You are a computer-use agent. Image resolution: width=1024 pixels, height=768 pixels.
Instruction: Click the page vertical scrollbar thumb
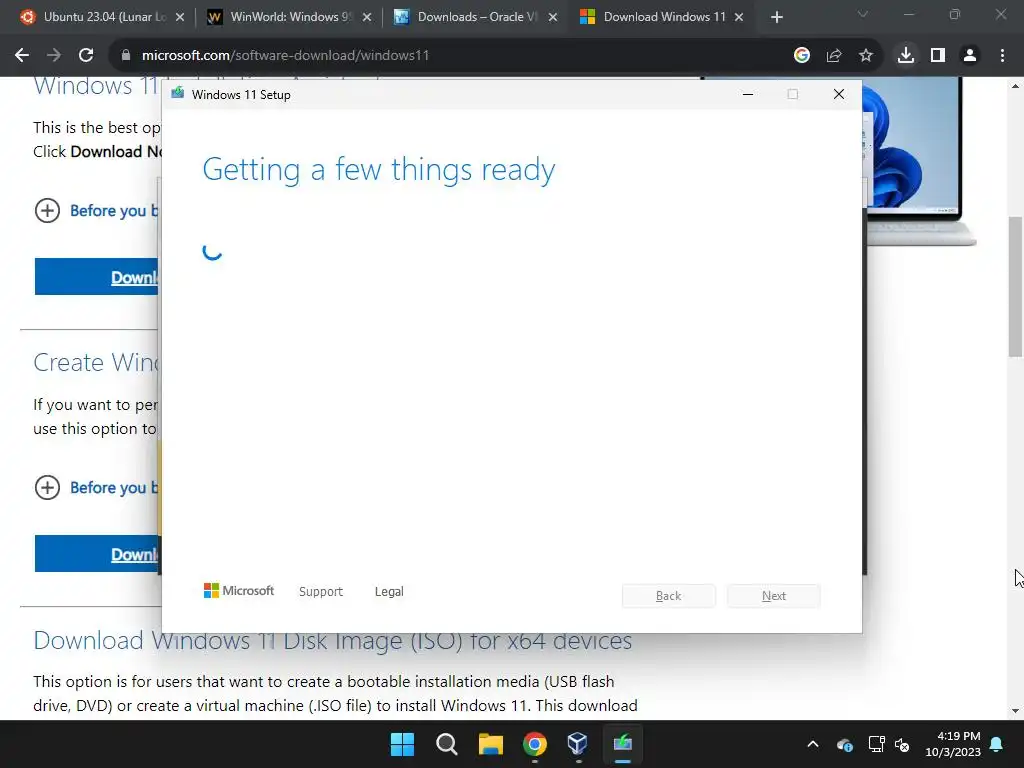(x=1015, y=287)
